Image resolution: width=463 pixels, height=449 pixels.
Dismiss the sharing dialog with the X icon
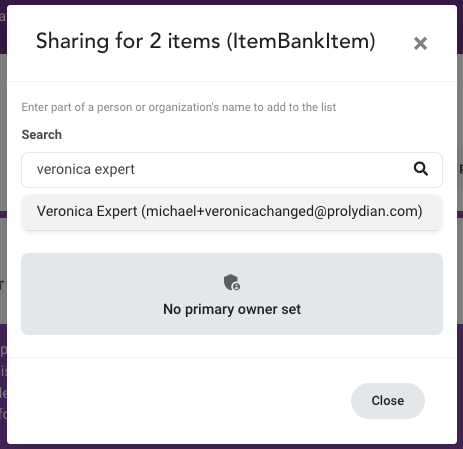click(x=420, y=43)
